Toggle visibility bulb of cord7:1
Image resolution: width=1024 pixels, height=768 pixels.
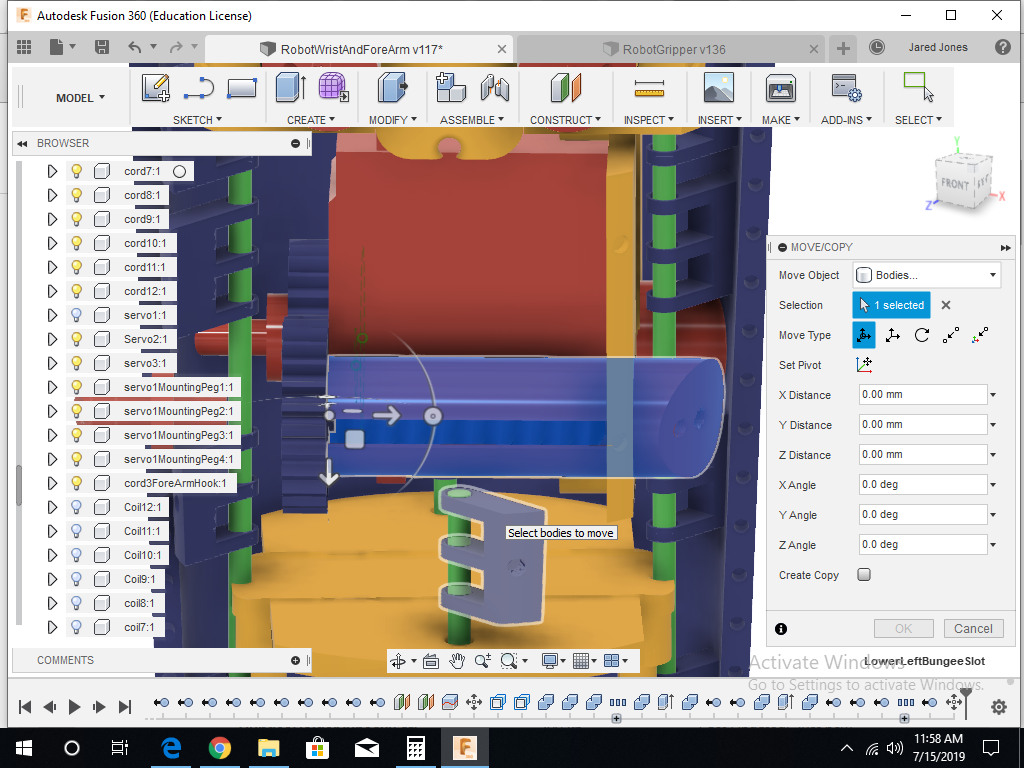(x=76, y=171)
